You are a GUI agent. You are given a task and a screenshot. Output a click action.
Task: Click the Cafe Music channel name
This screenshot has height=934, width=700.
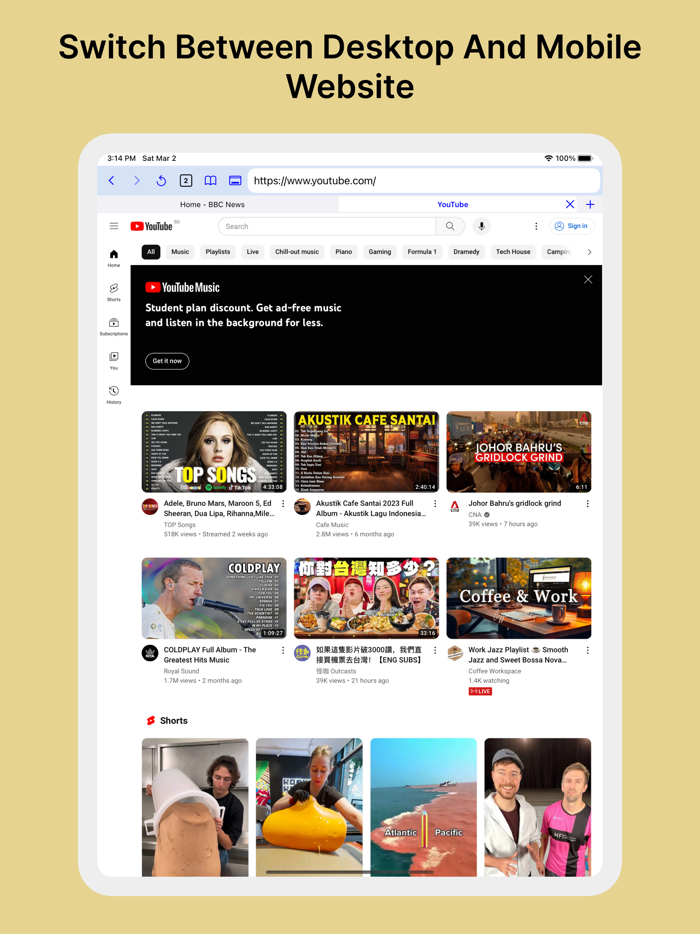tap(332, 525)
